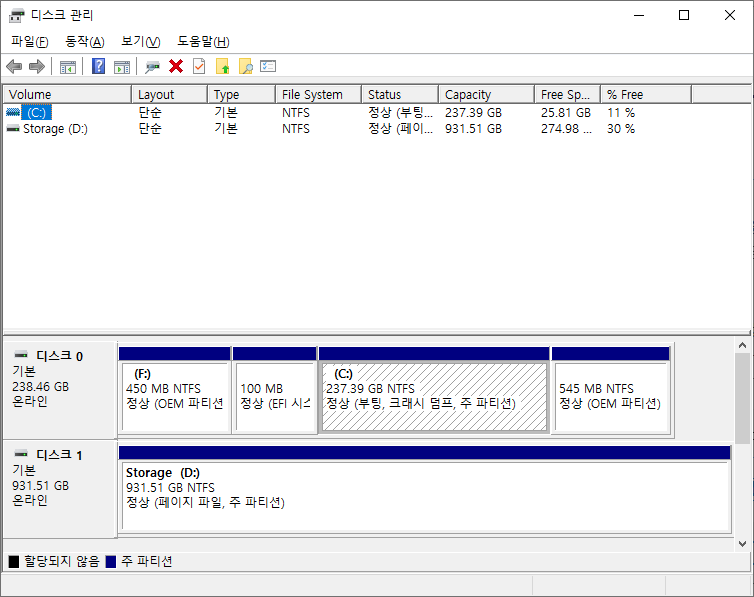This screenshot has width=754, height=597.
Task: Click the 25.81 GB free space cell
Action: tap(566, 112)
